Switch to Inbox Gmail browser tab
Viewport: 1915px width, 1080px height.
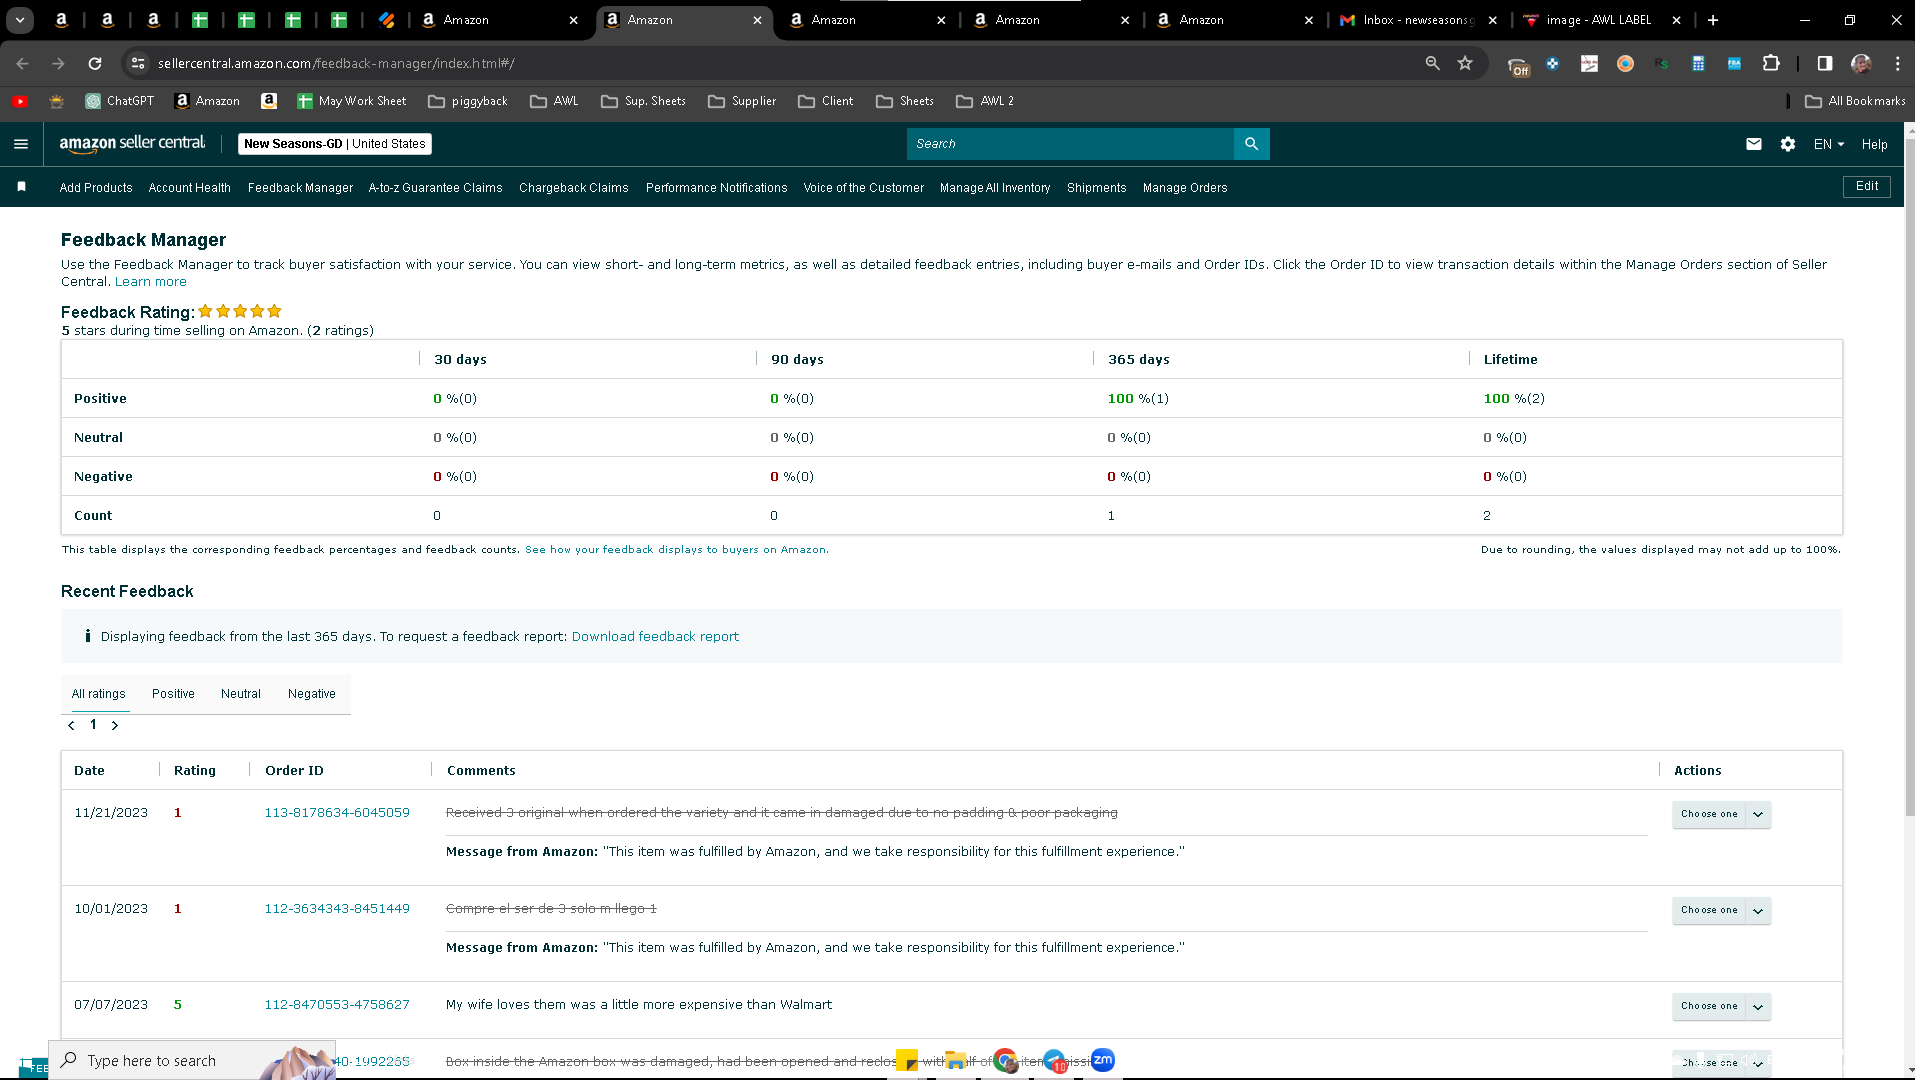click(x=1419, y=20)
